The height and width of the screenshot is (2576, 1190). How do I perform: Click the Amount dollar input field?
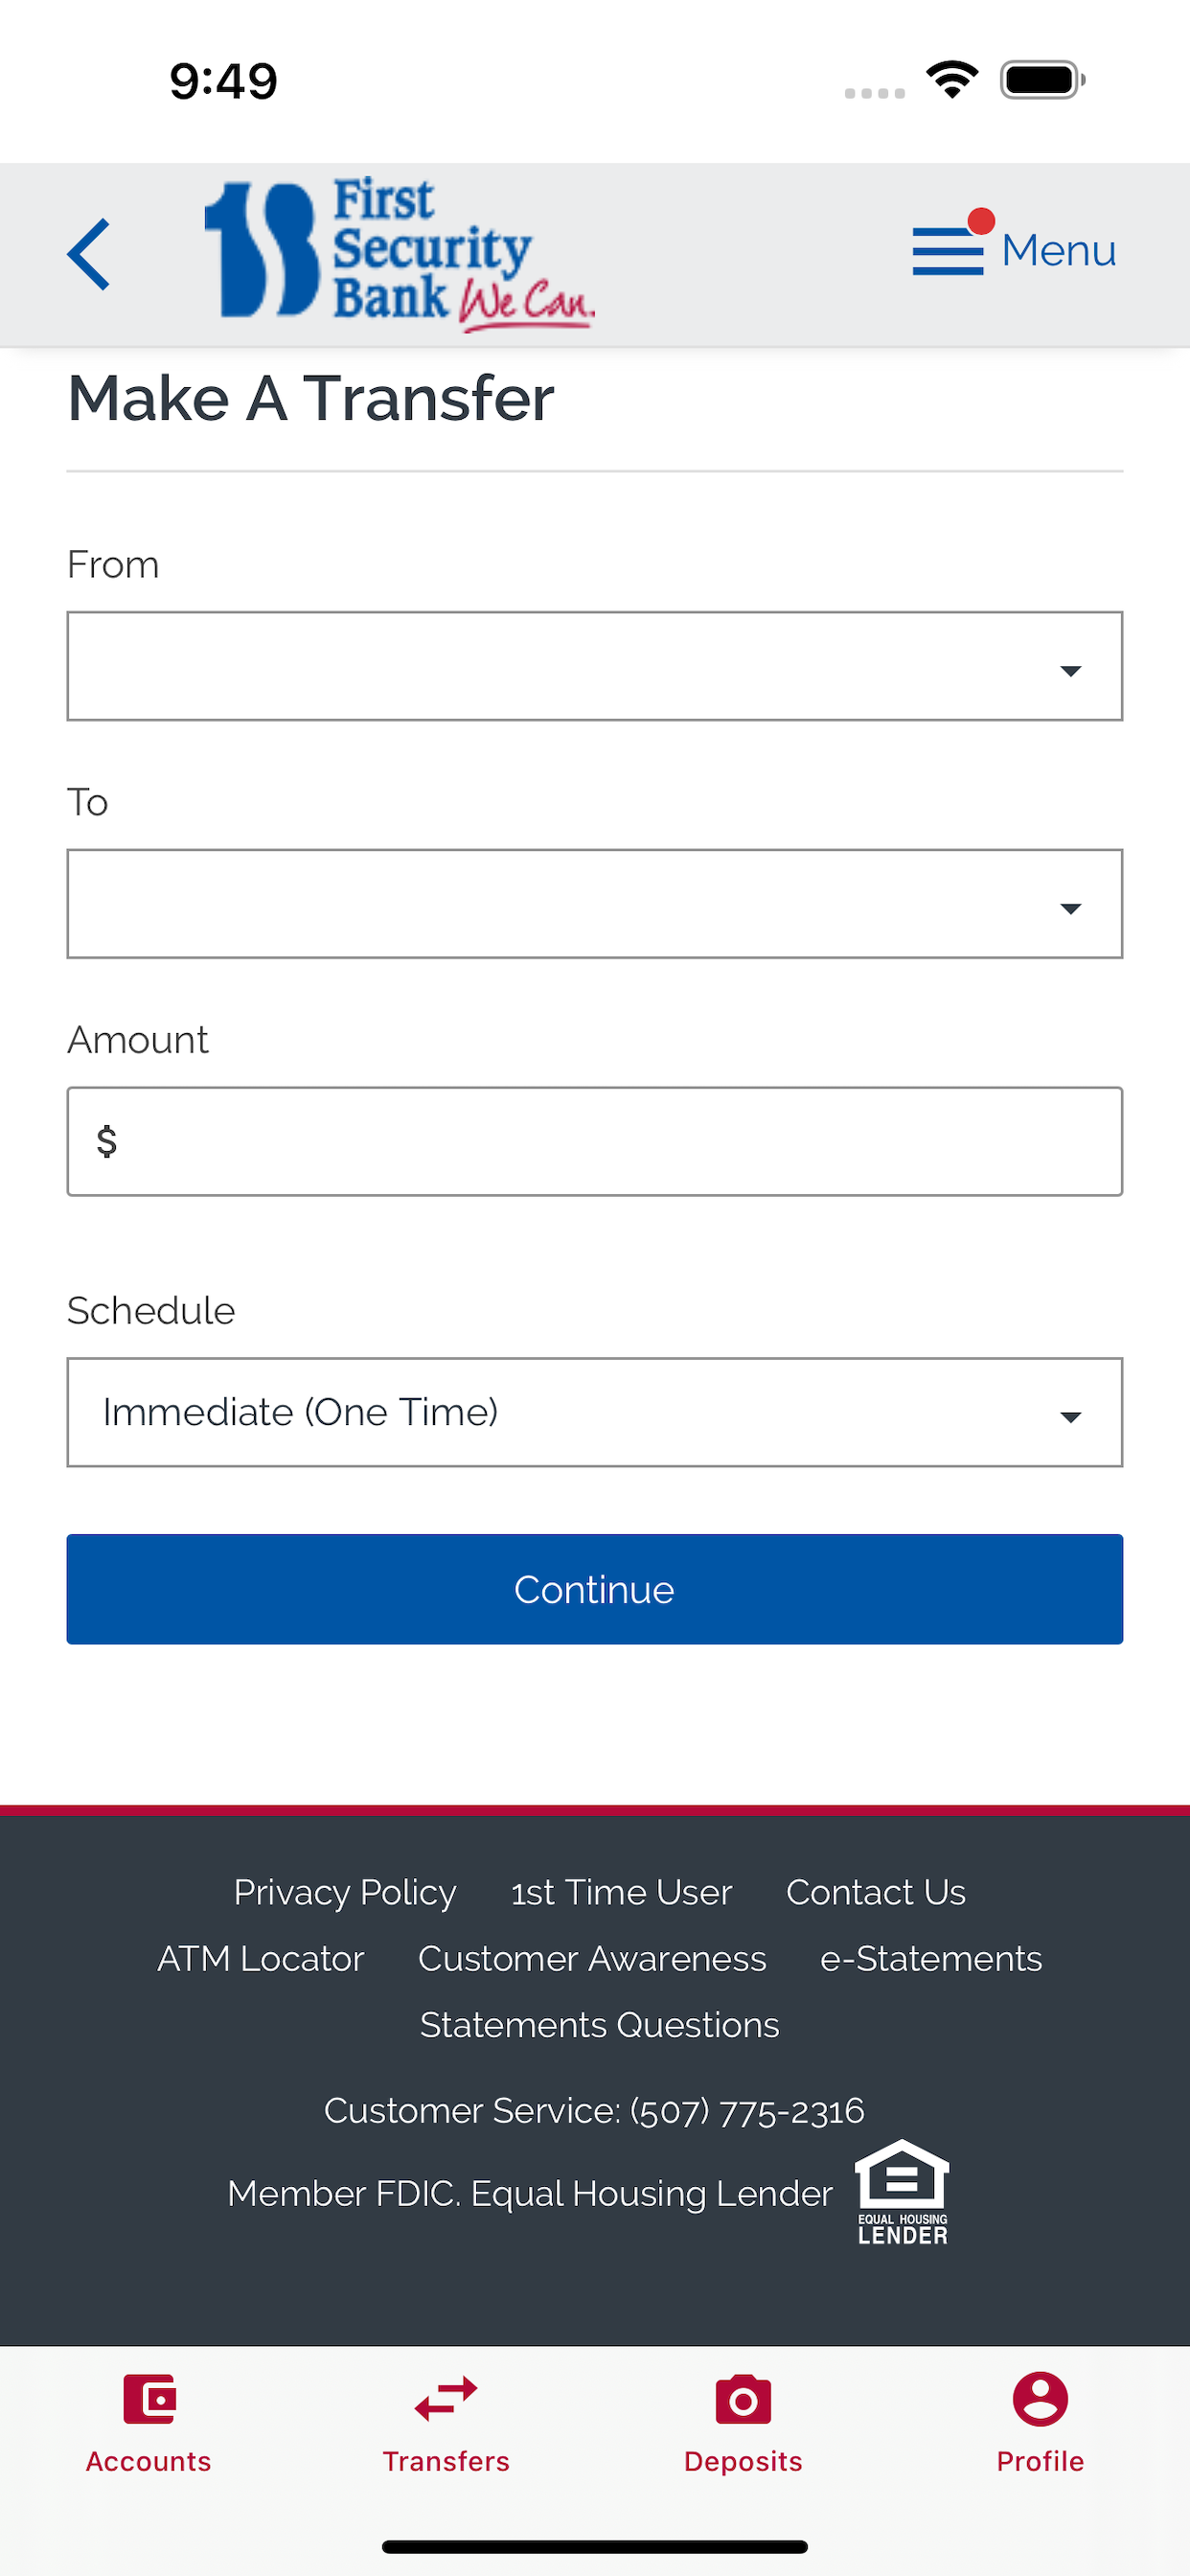pos(595,1141)
